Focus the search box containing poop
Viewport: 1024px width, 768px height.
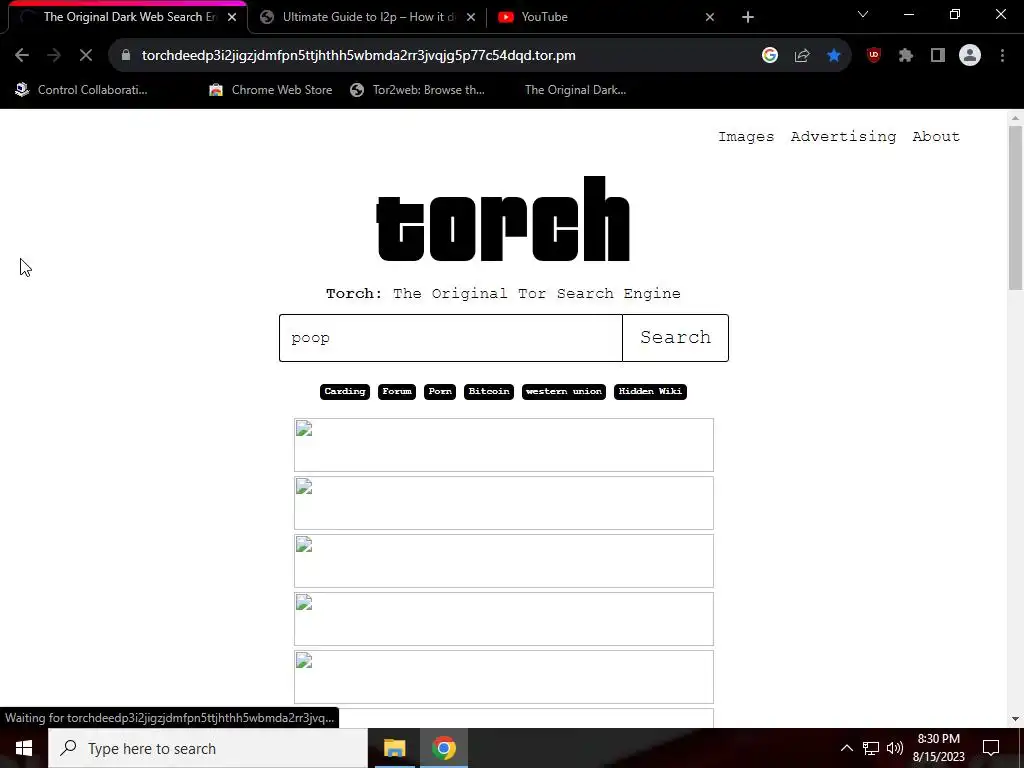tap(451, 338)
